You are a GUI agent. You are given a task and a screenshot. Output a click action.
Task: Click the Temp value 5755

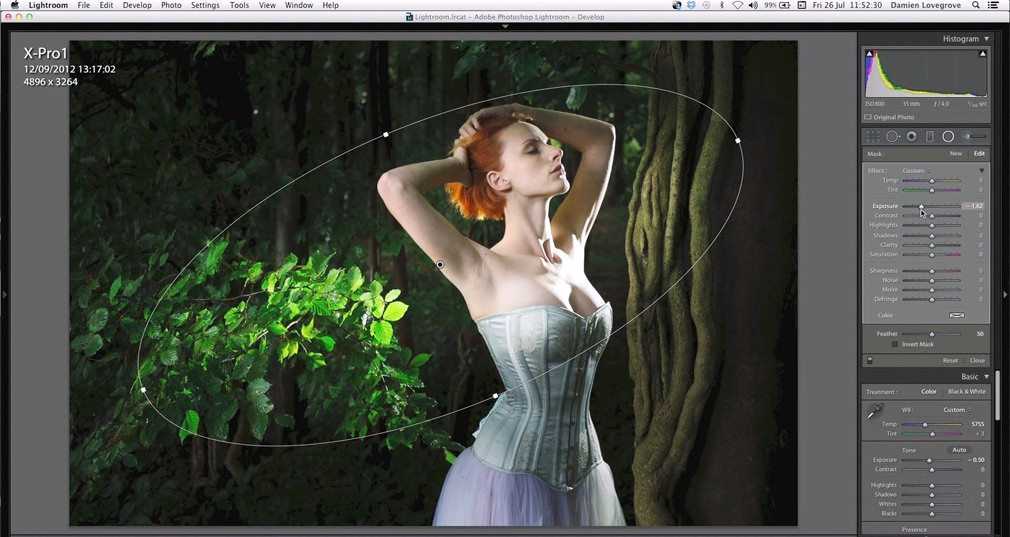coord(977,425)
